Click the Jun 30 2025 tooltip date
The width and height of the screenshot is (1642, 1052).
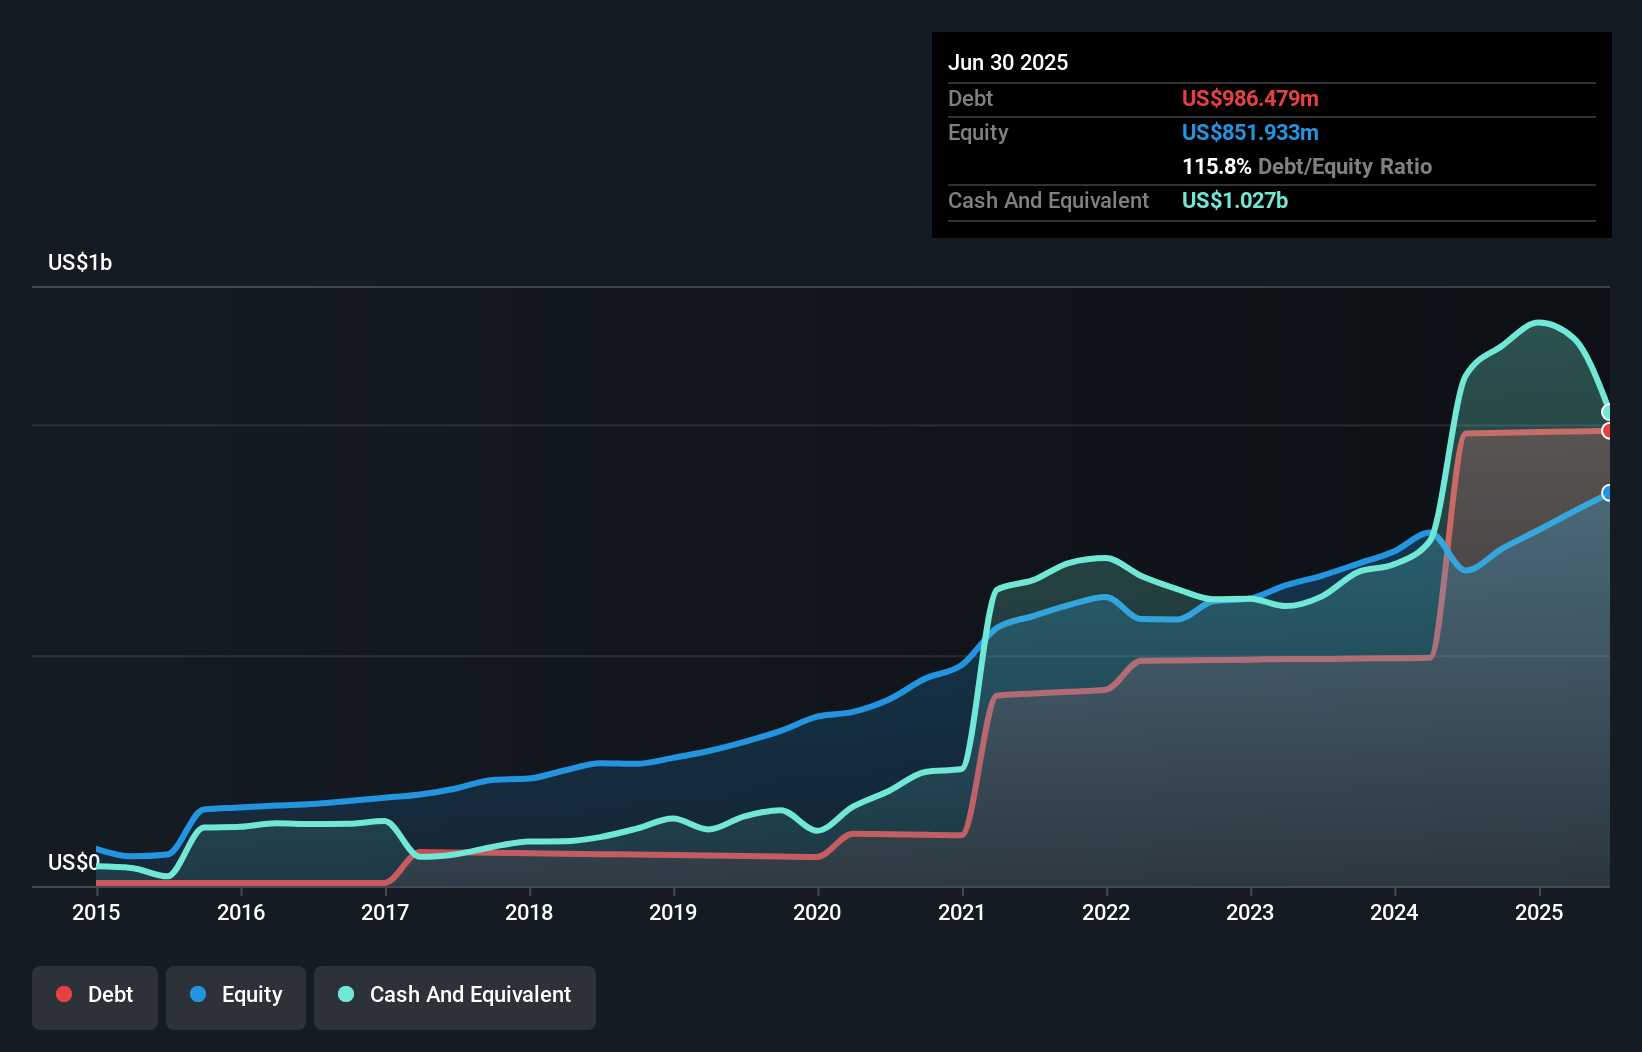[x=1008, y=63]
